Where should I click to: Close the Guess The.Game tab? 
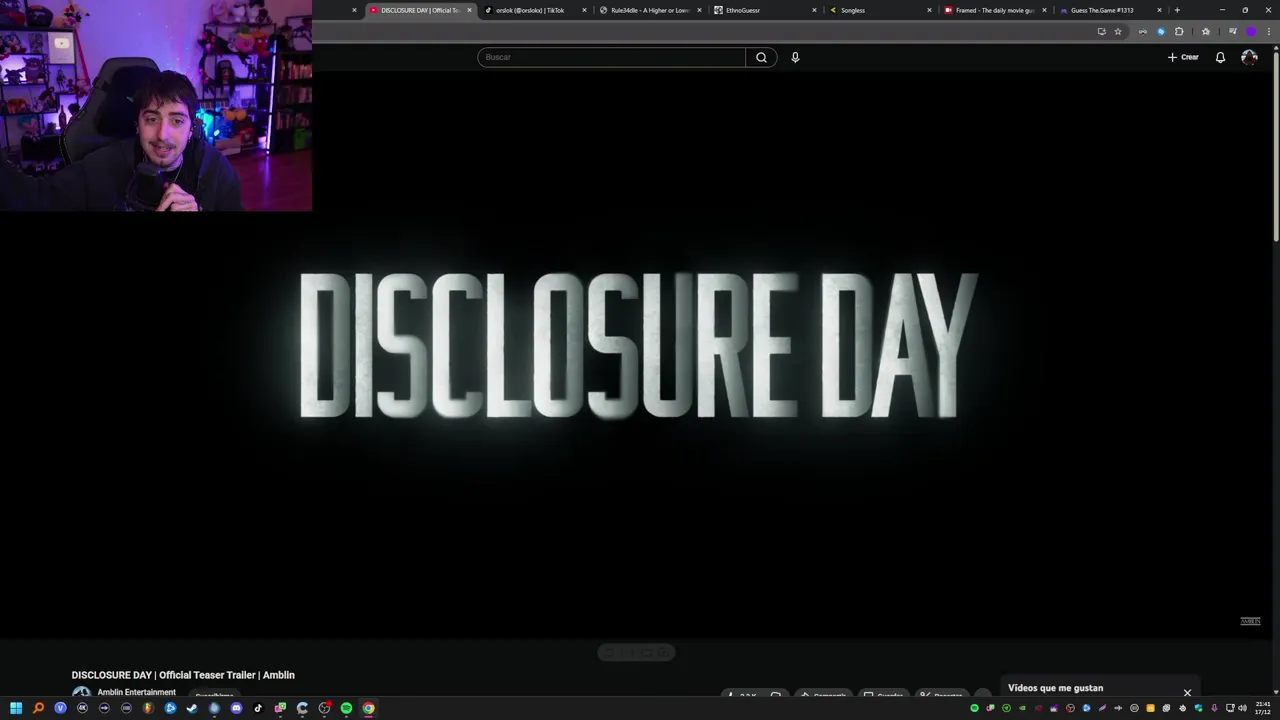(1159, 10)
